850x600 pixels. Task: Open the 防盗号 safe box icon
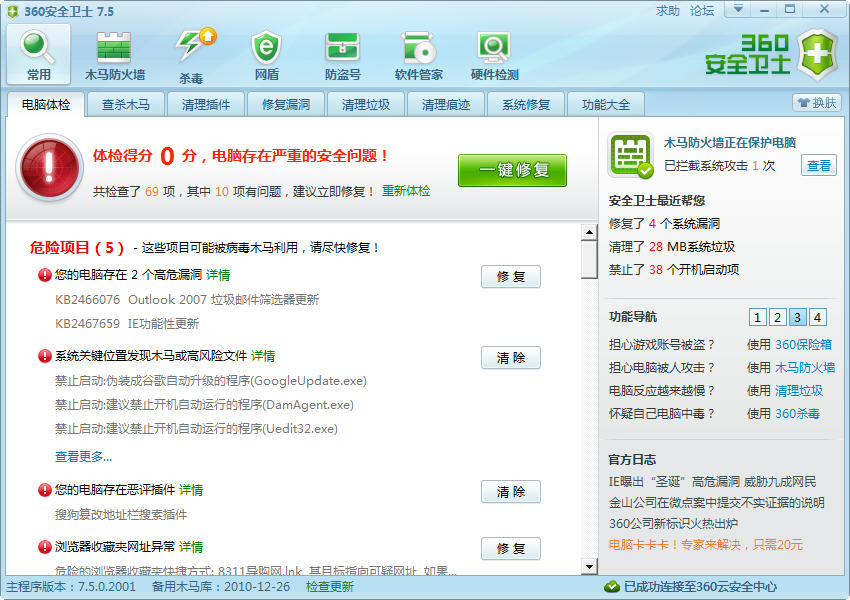click(343, 54)
